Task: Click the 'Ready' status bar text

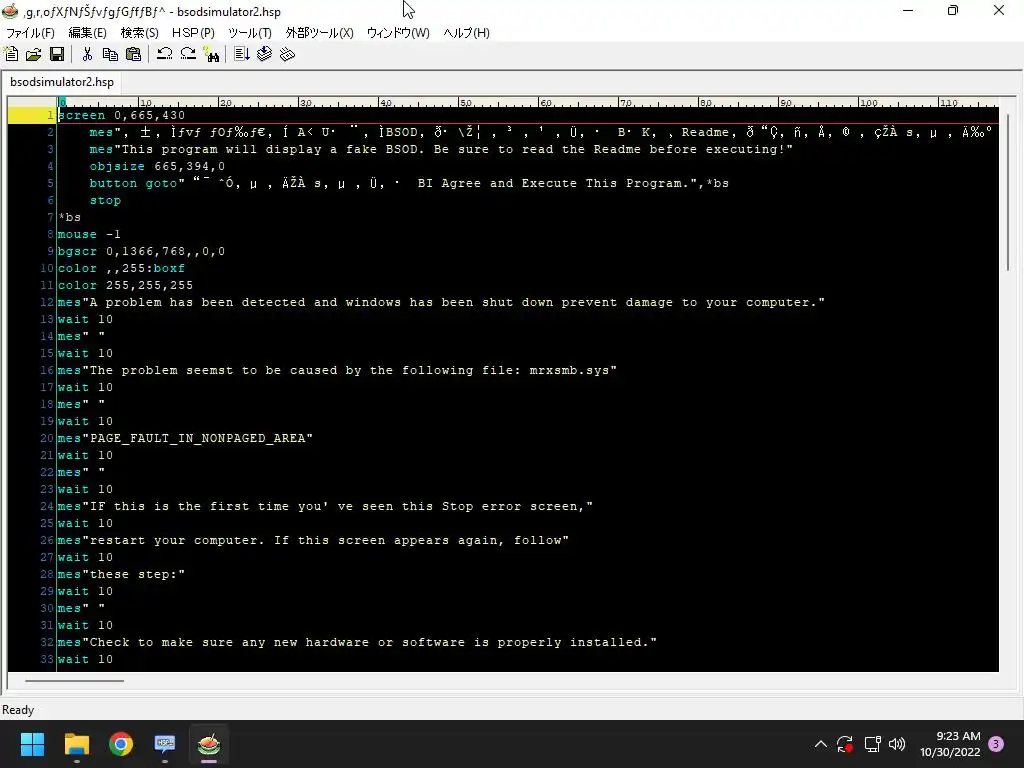Action: tap(18, 710)
